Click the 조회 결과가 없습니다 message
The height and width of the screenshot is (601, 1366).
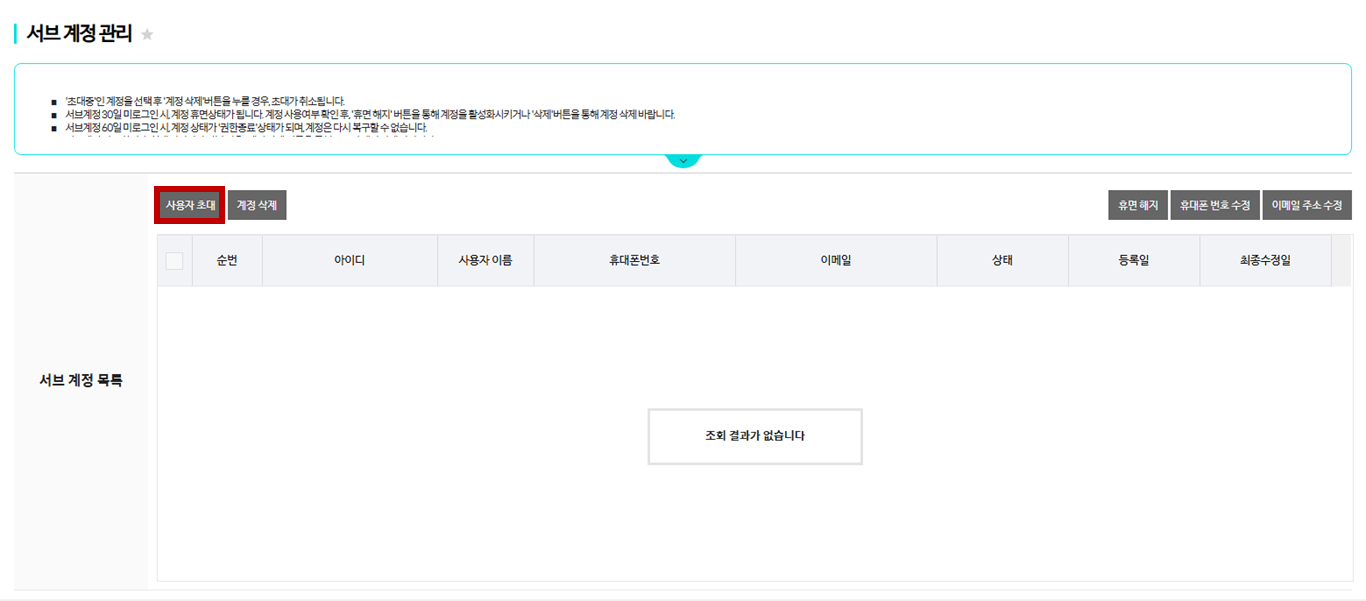tap(755, 436)
